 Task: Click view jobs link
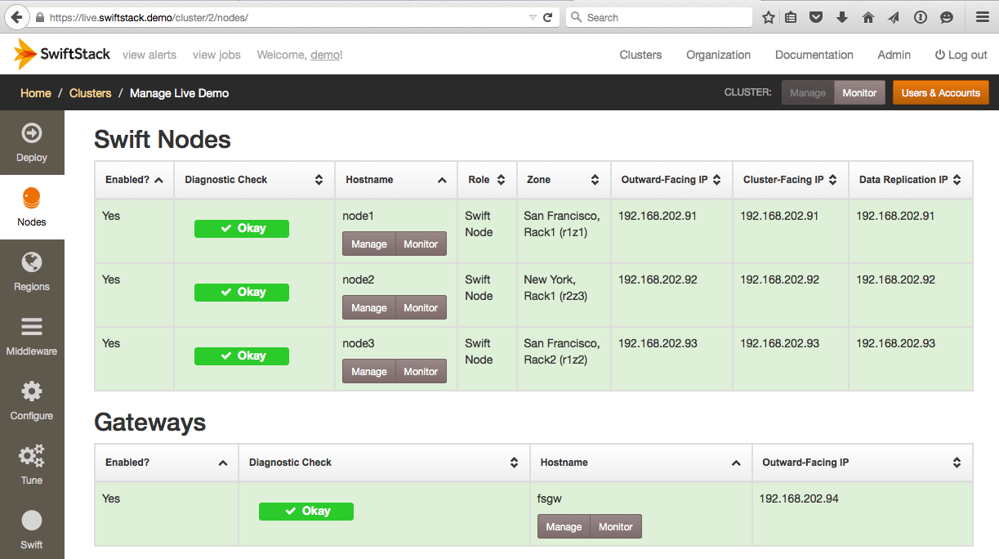click(x=217, y=55)
